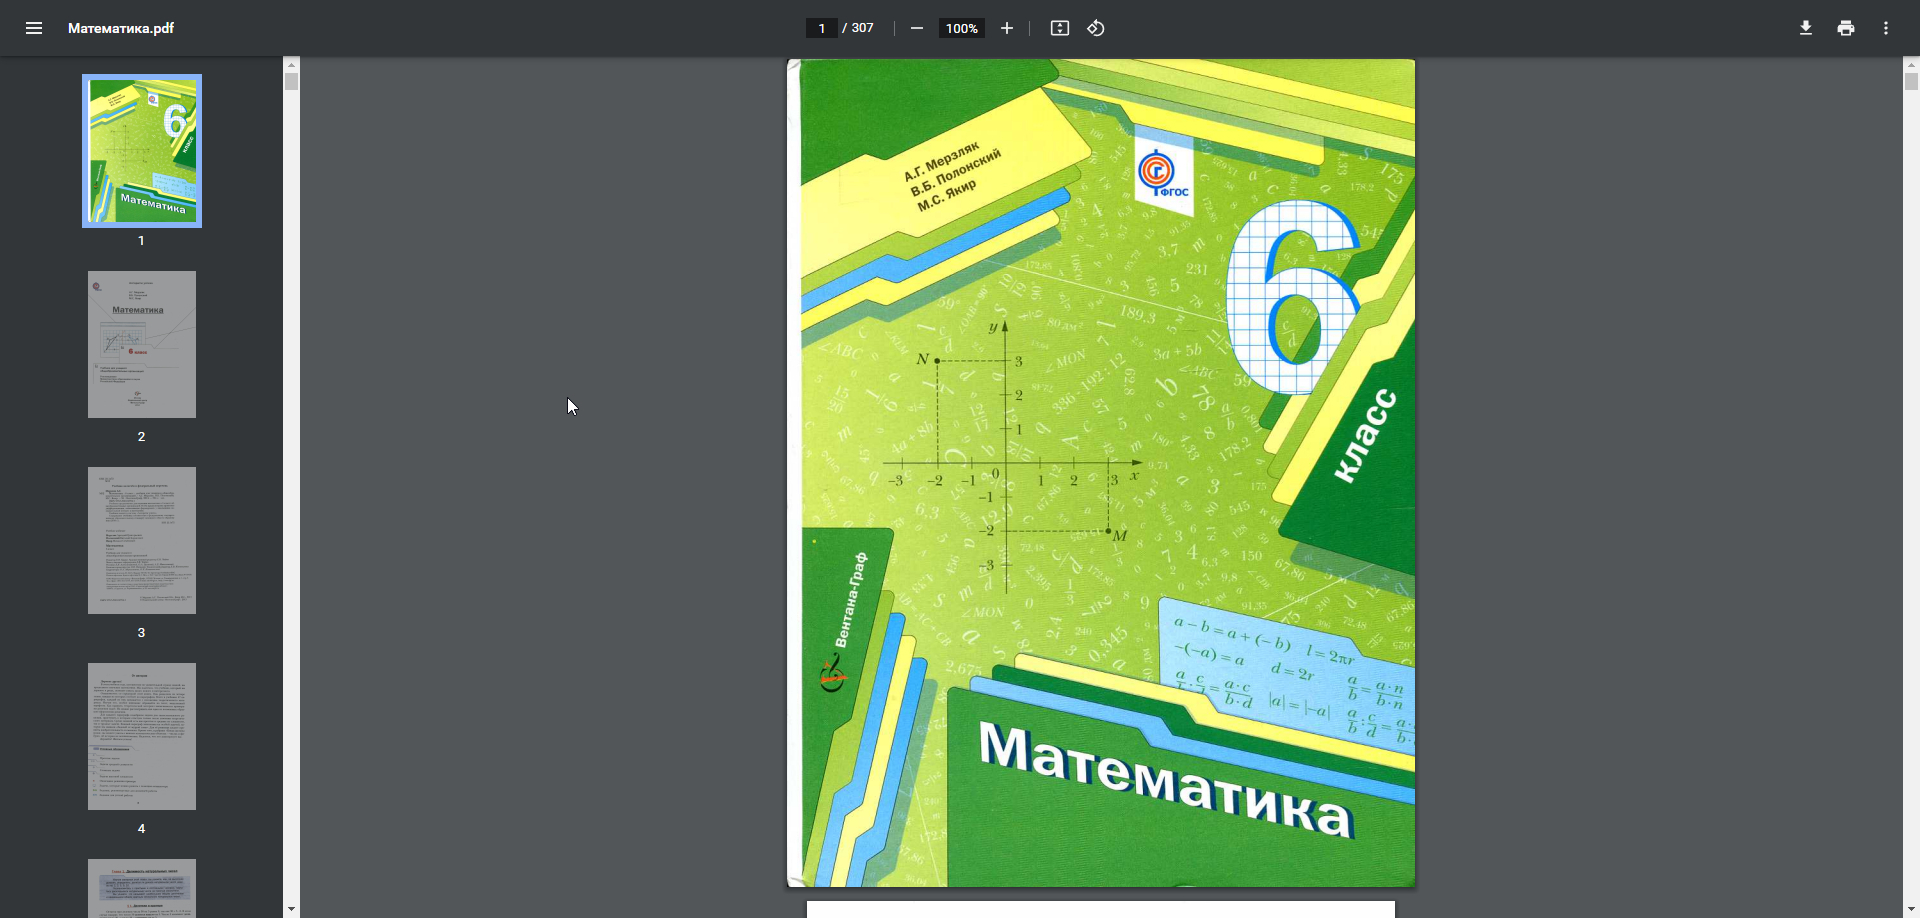Click the zoom in plus icon
Image resolution: width=1920 pixels, height=918 pixels.
(x=1007, y=28)
